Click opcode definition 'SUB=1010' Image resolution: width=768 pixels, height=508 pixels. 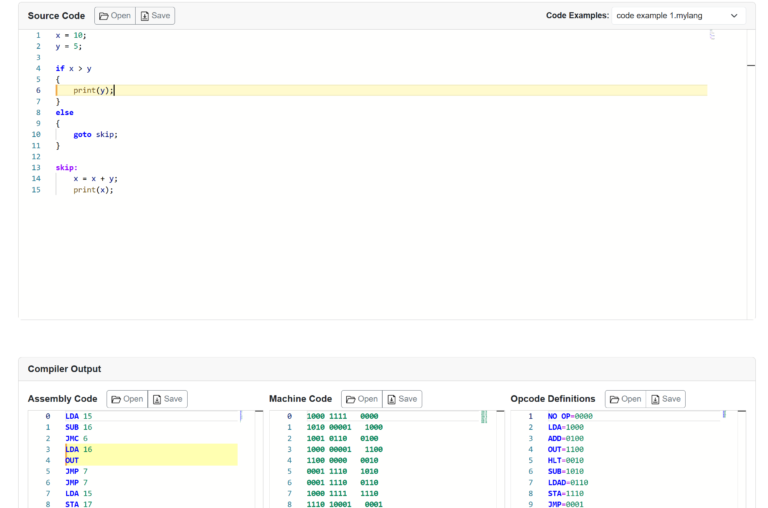click(566, 471)
